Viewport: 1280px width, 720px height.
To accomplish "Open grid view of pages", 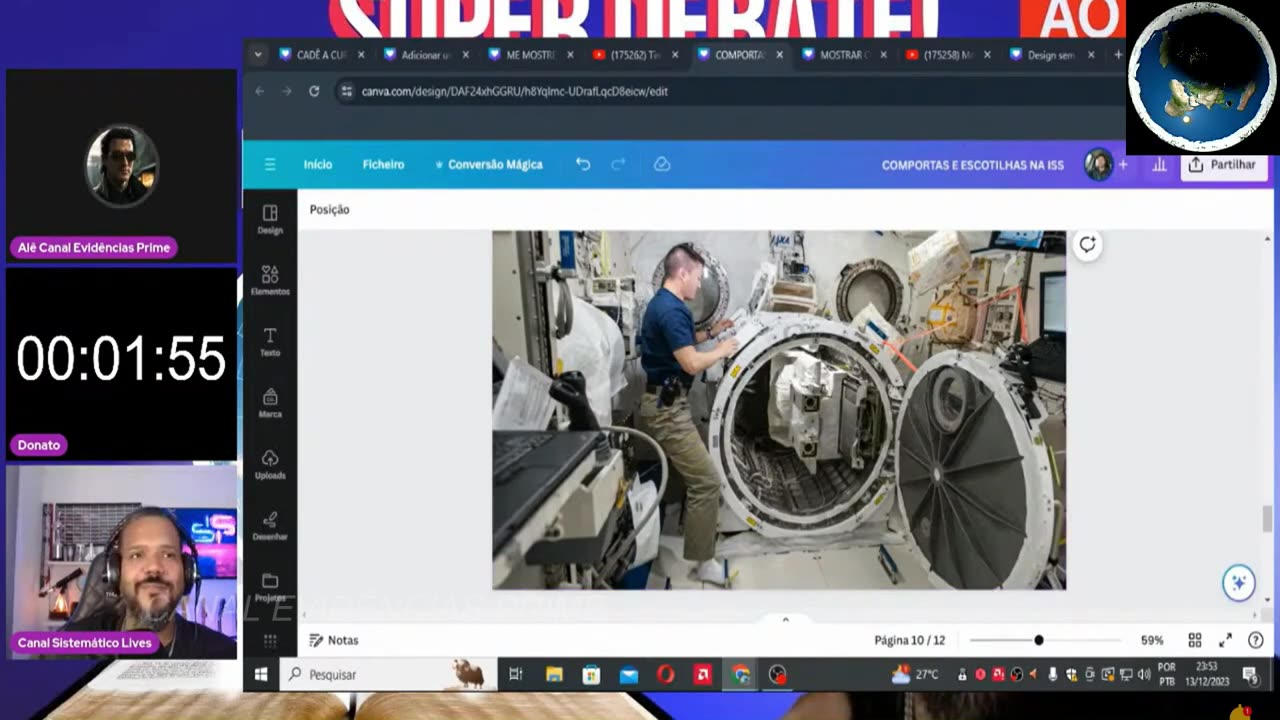I will pos(1195,640).
